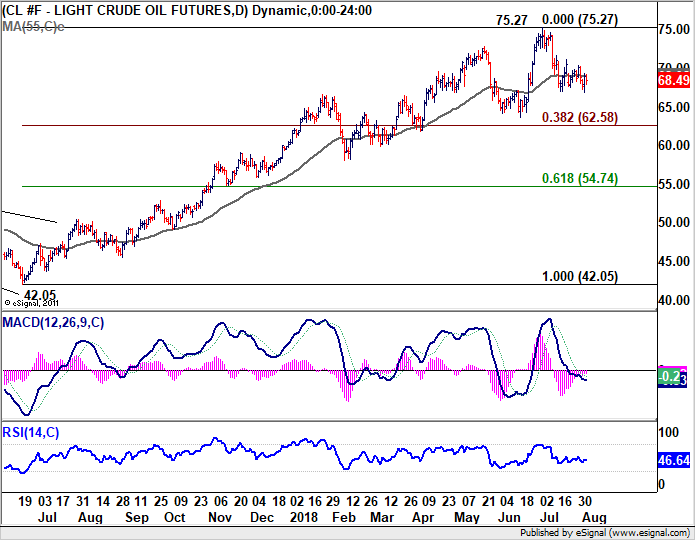
Task: Click the eSignal 2011 copyright notice
Action: coord(31,303)
